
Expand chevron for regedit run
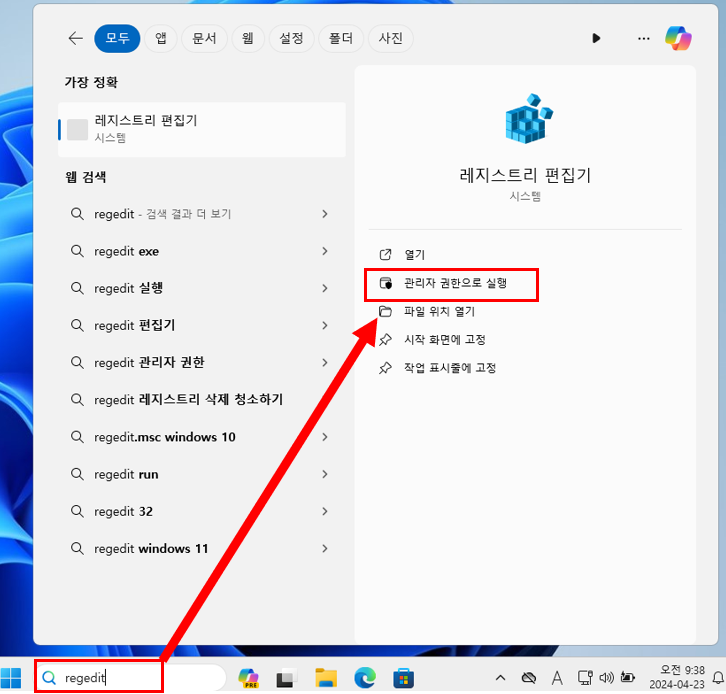[x=325, y=474]
